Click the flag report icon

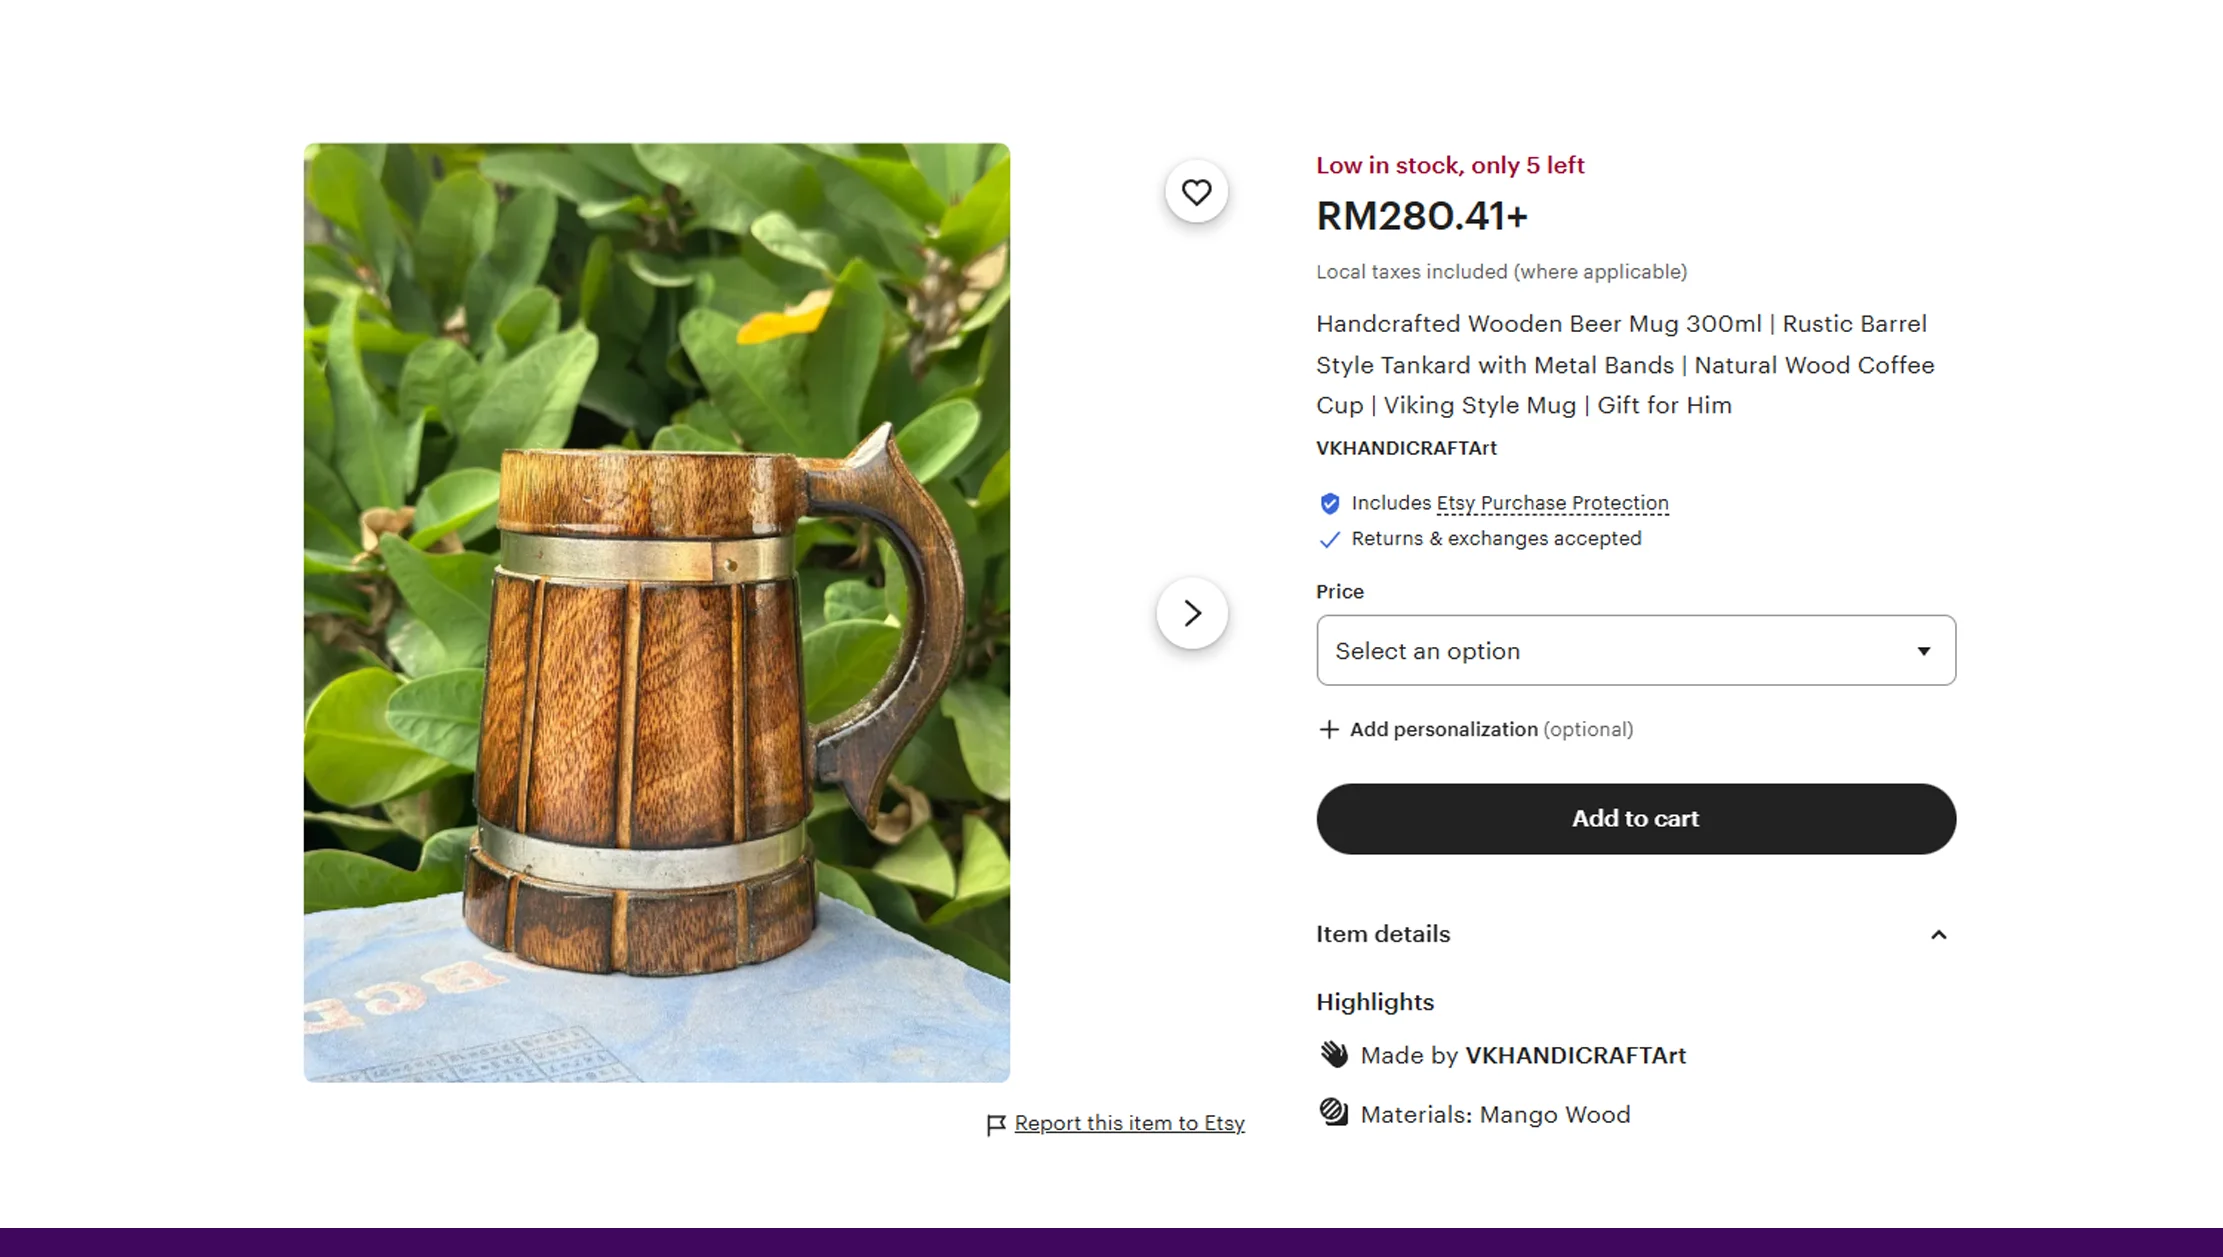point(995,1125)
